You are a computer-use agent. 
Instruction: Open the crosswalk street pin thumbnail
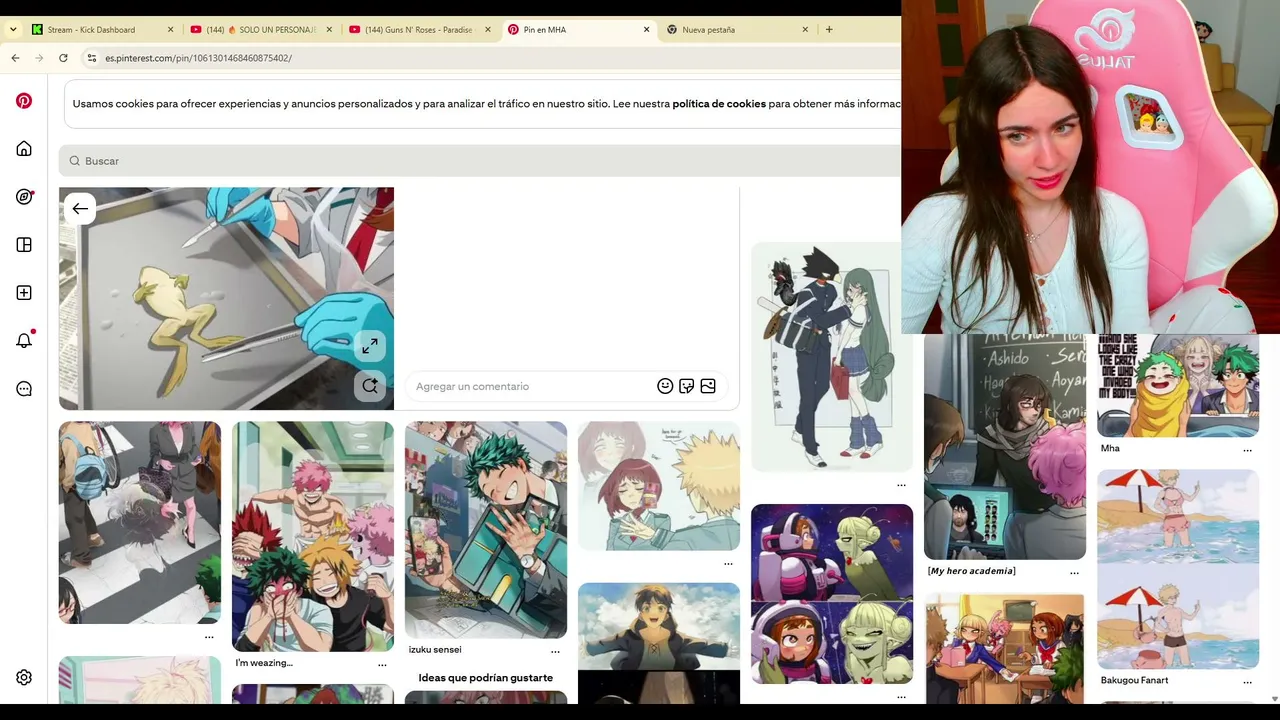click(140, 523)
